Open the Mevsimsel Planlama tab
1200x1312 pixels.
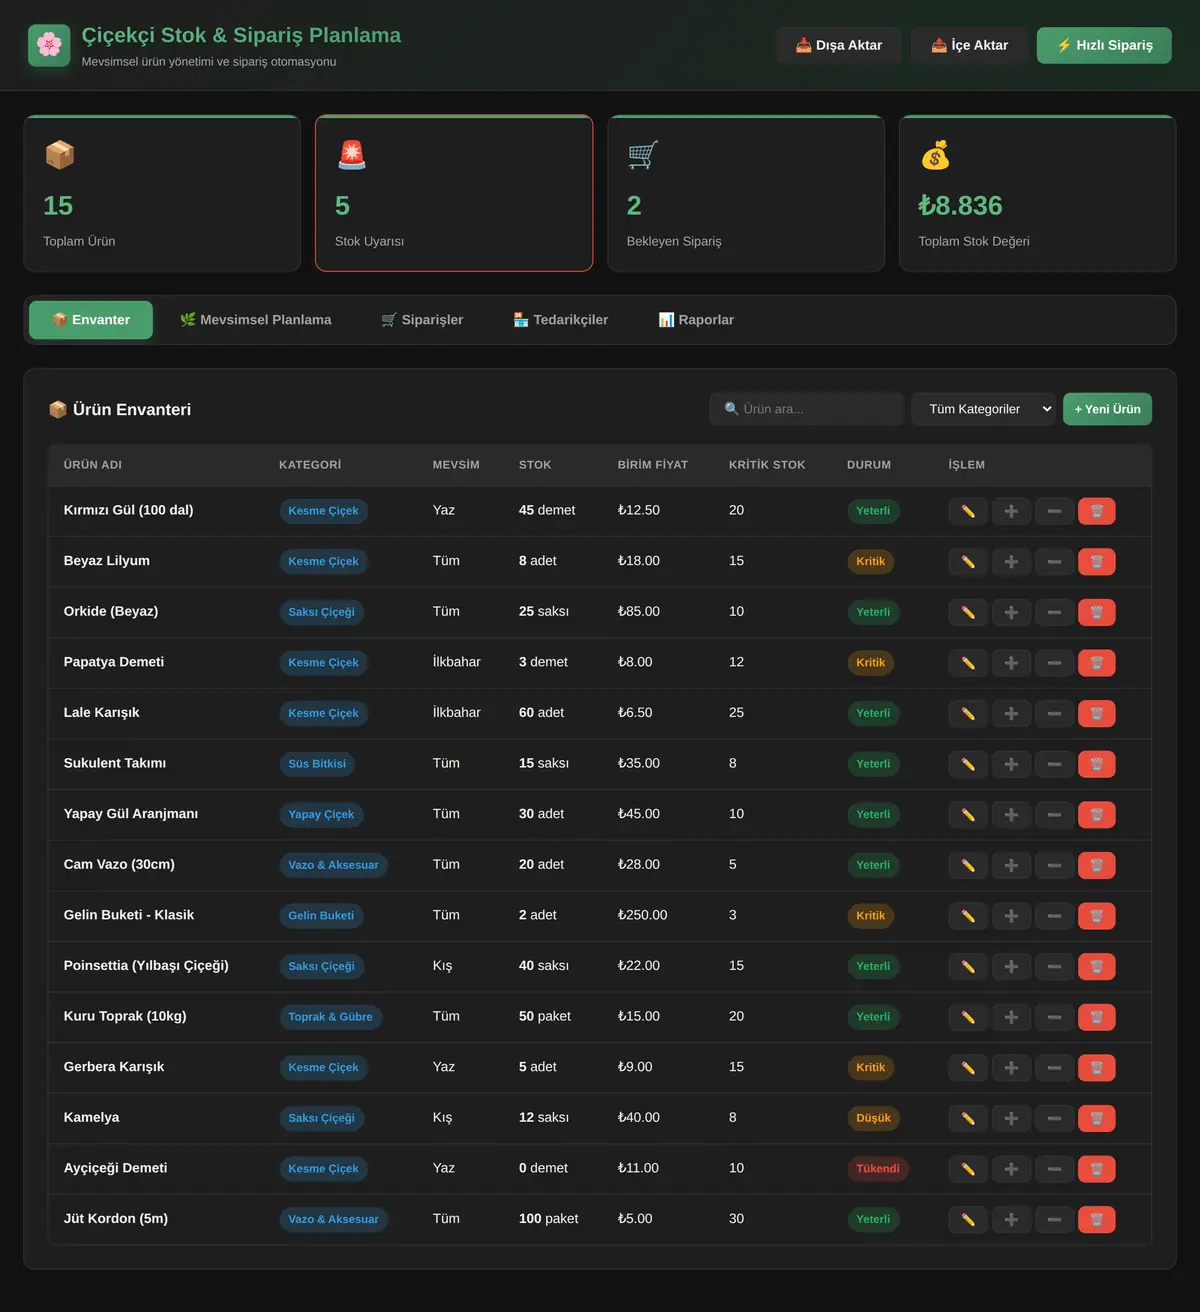click(255, 320)
